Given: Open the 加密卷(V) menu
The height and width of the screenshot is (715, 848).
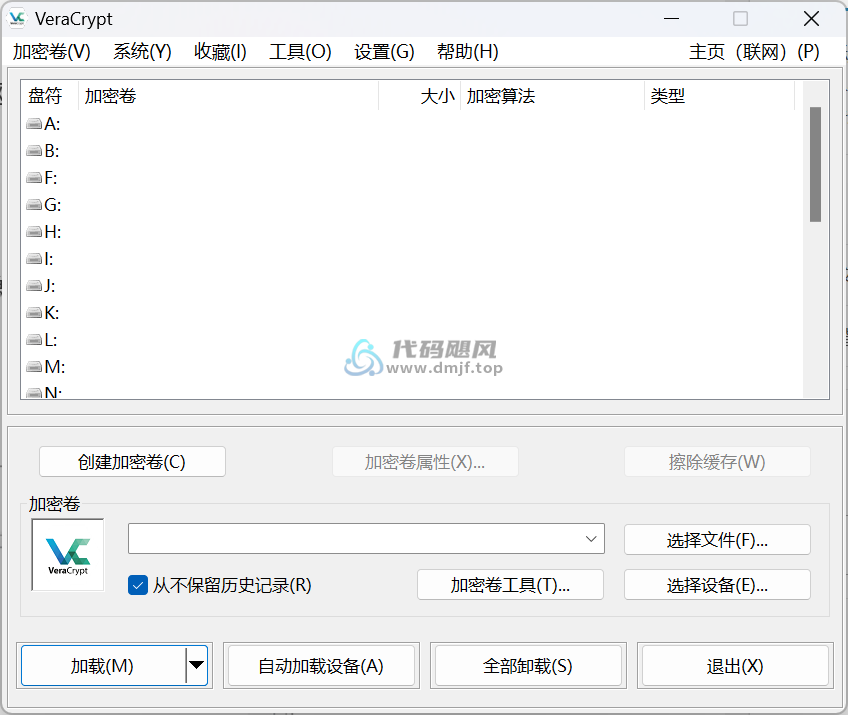Looking at the screenshot, I should click(x=52, y=52).
